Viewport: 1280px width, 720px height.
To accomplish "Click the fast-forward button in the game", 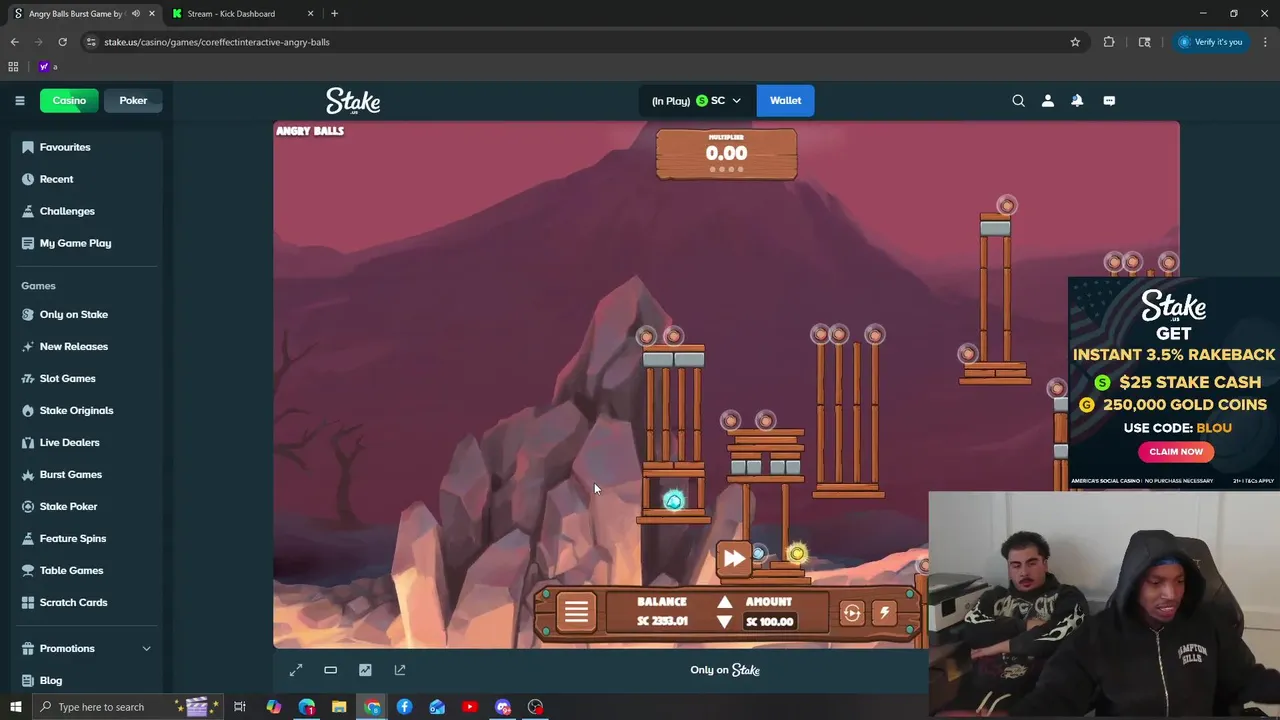I will (734, 559).
